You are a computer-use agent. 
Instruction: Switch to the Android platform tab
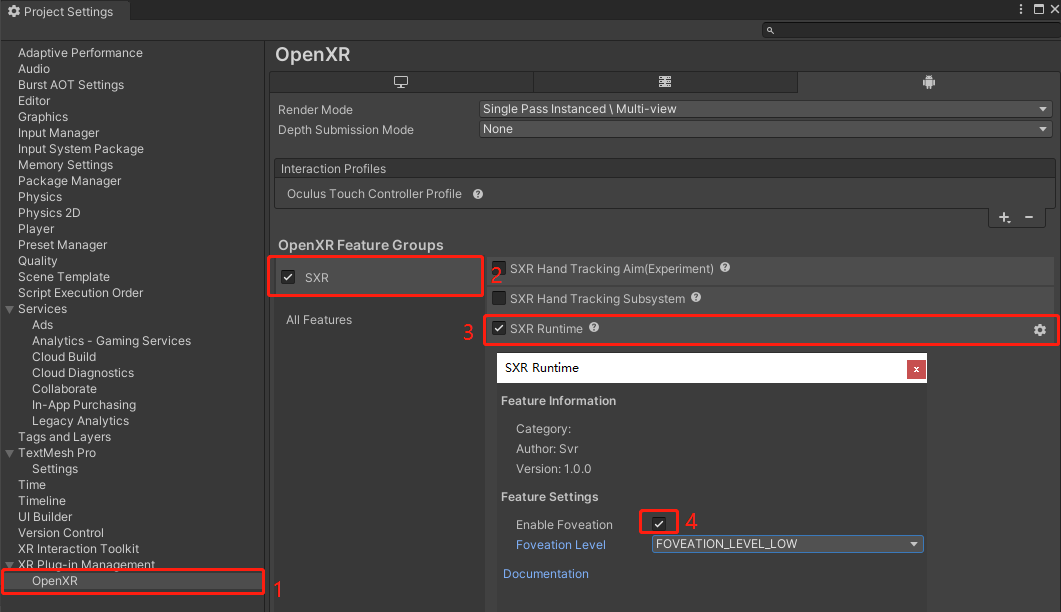coord(929,82)
